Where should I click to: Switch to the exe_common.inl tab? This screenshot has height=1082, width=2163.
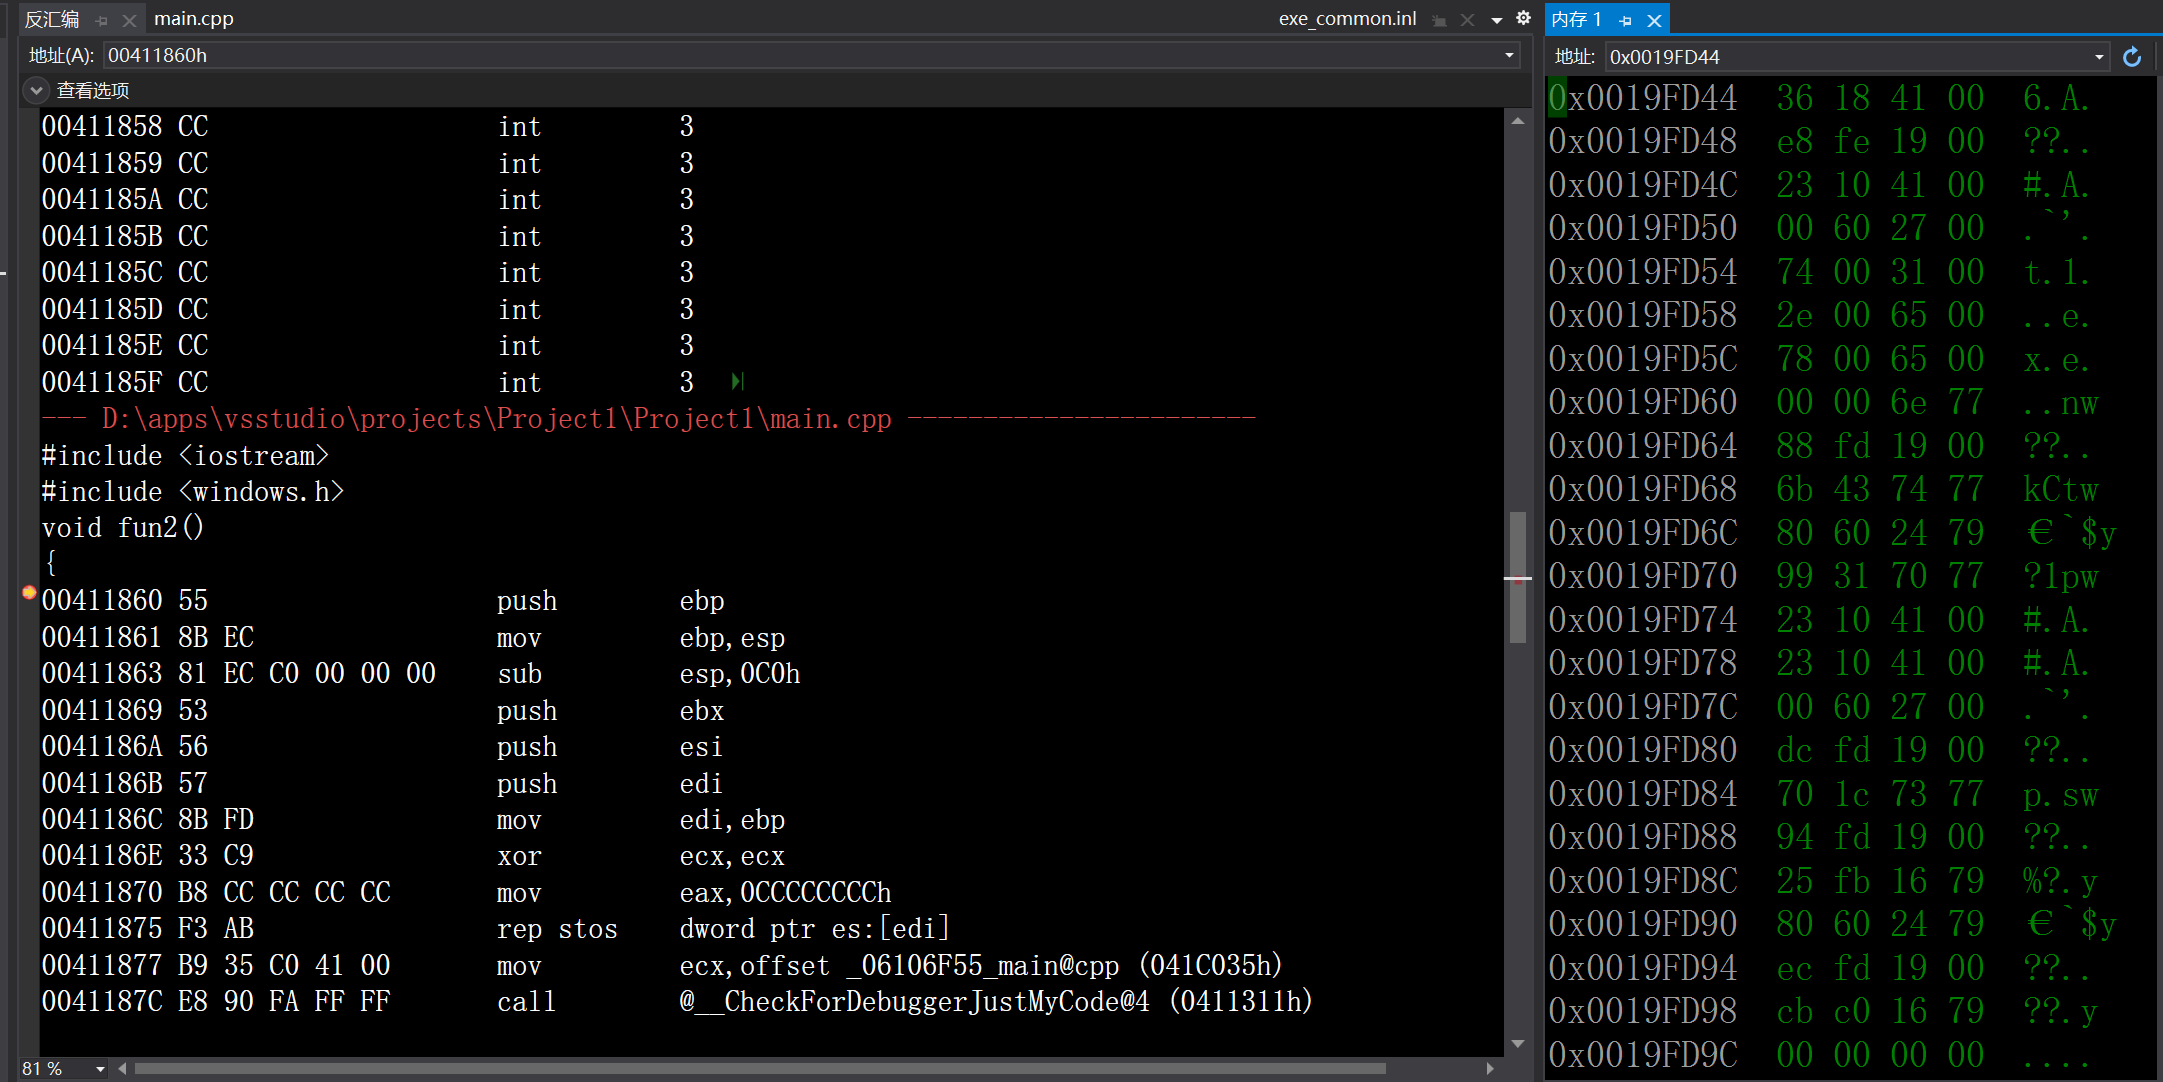(x=1347, y=19)
